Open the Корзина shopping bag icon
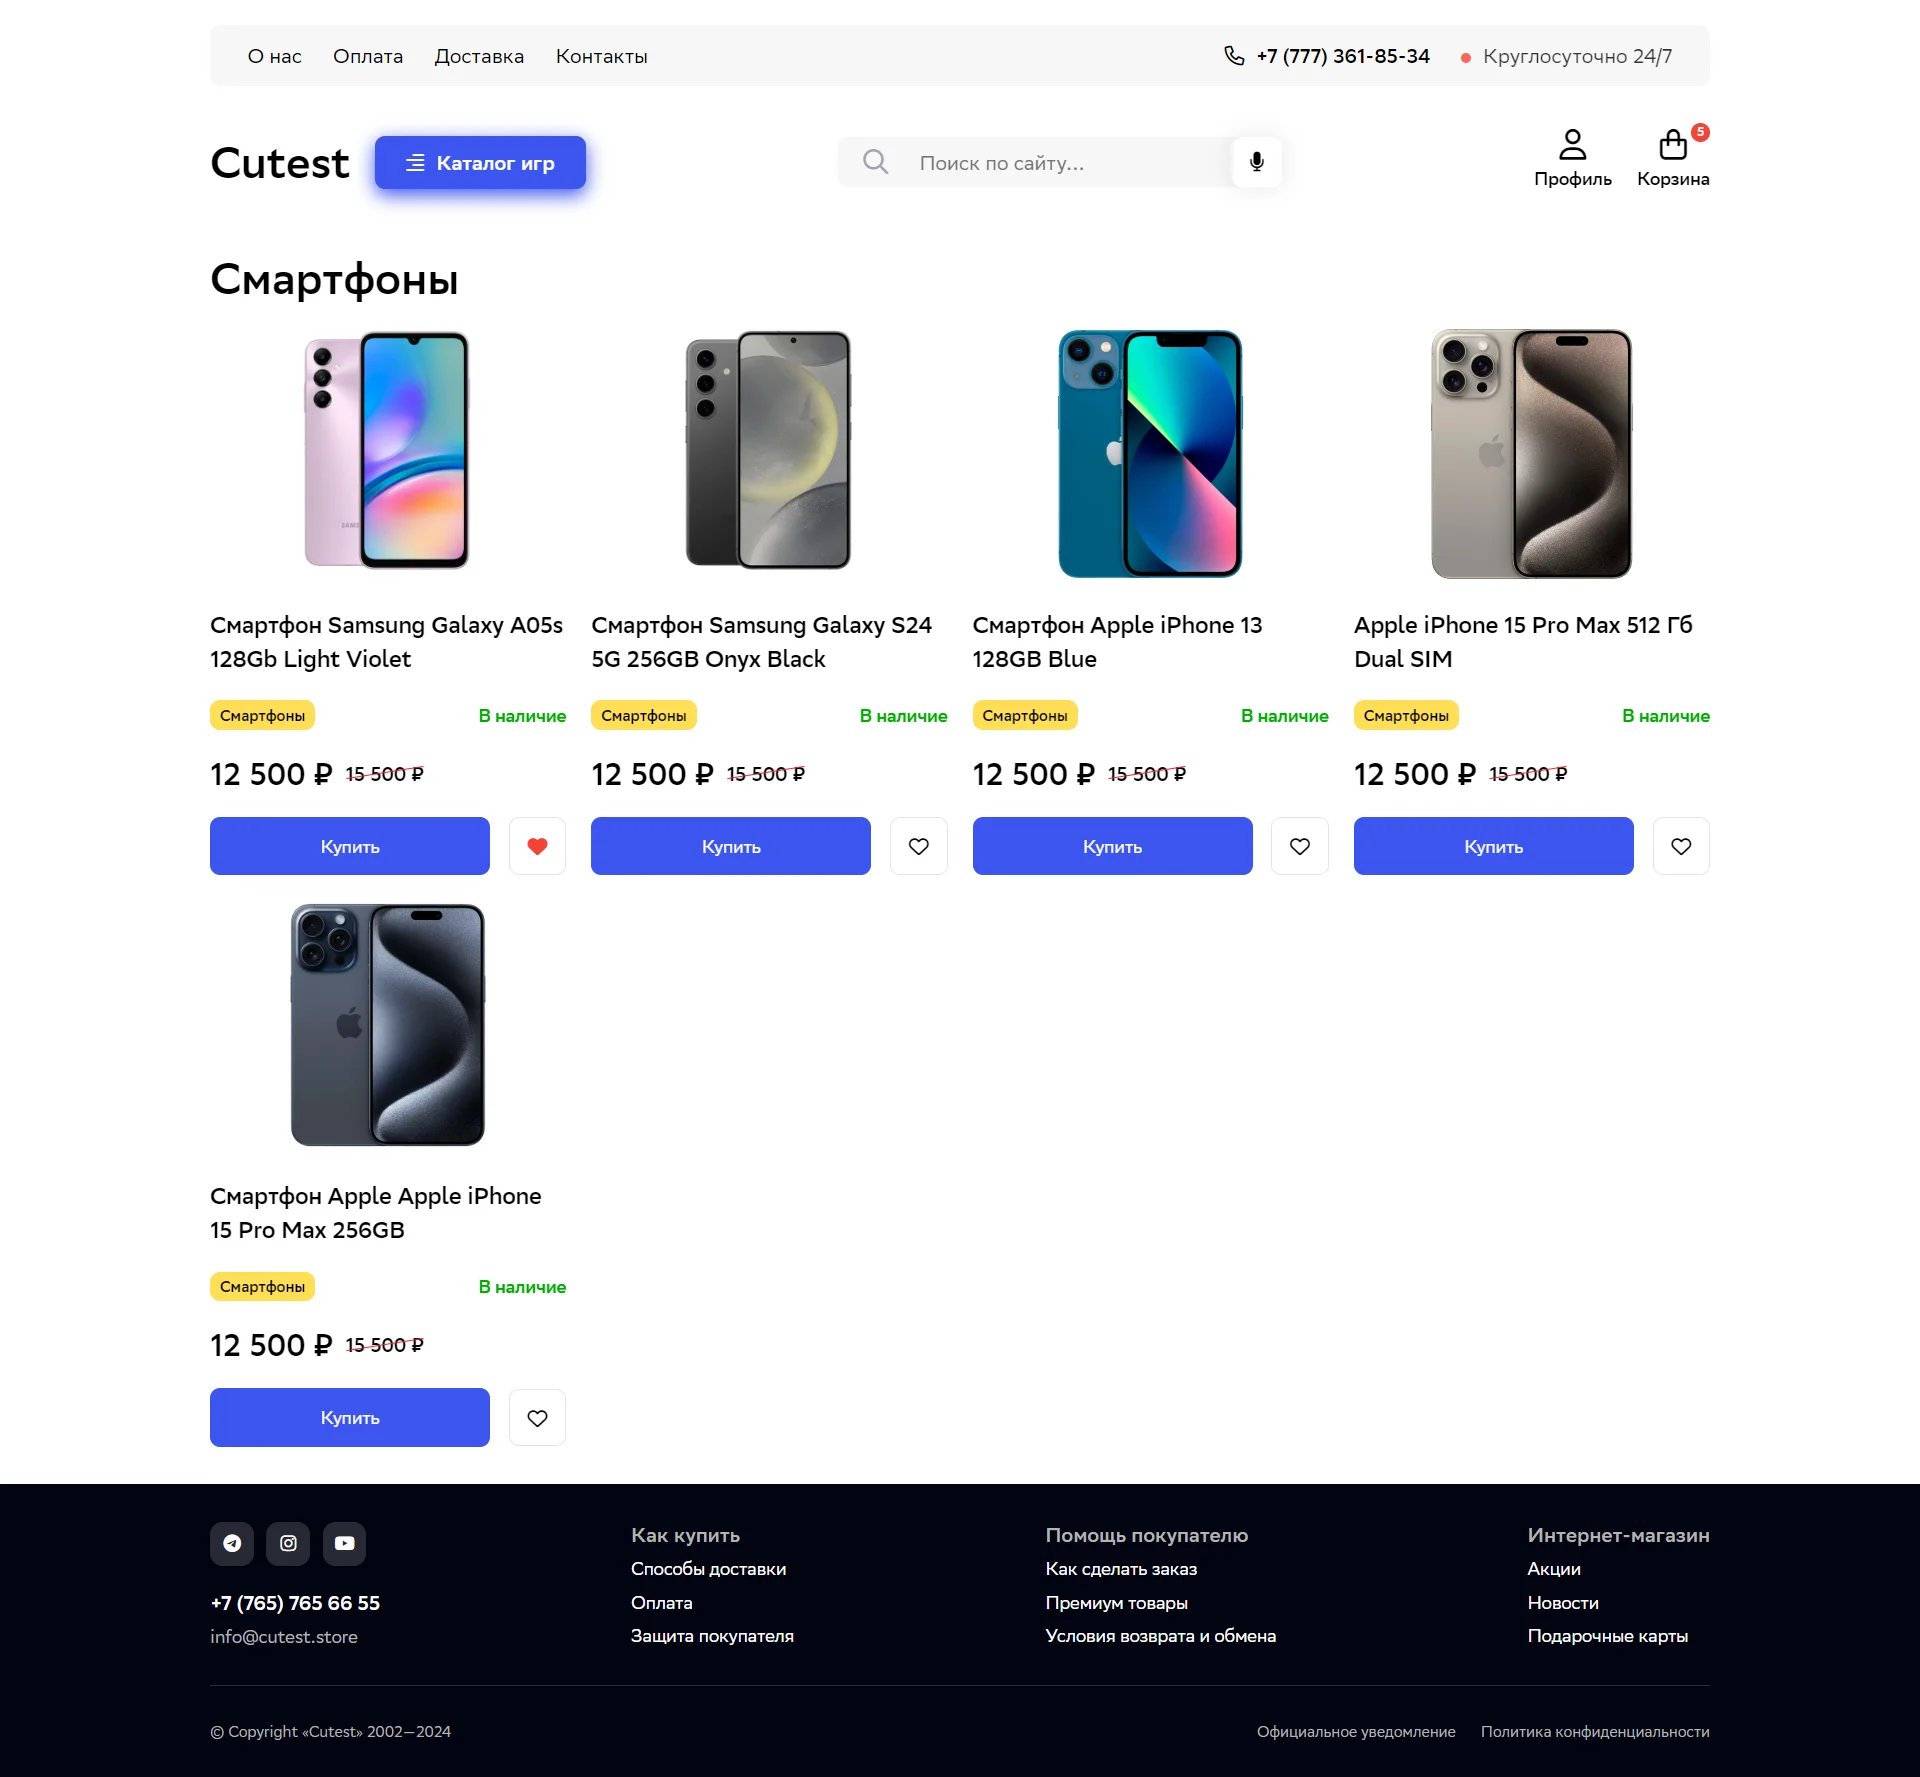This screenshot has width=1920, height=1777. [x=1673, y=146]
